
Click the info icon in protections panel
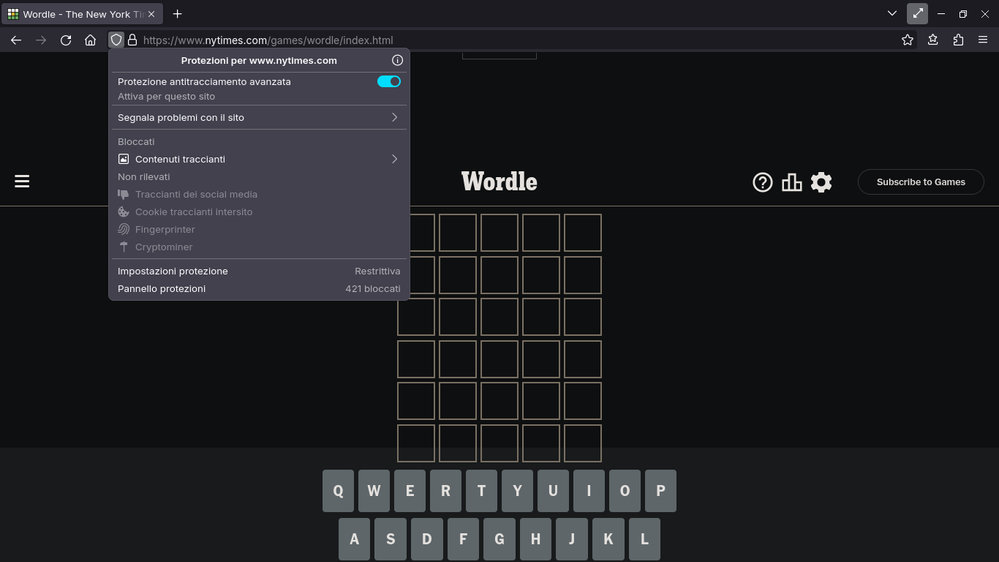[397, 61]
